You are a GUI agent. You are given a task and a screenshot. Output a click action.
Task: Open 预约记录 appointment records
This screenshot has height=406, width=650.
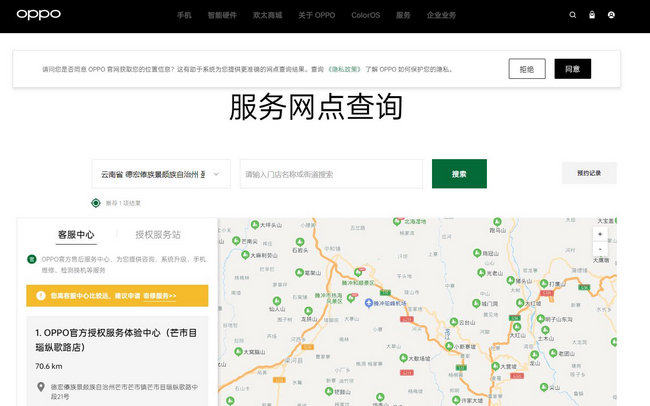pyautogui.click(x=589, y=173)
